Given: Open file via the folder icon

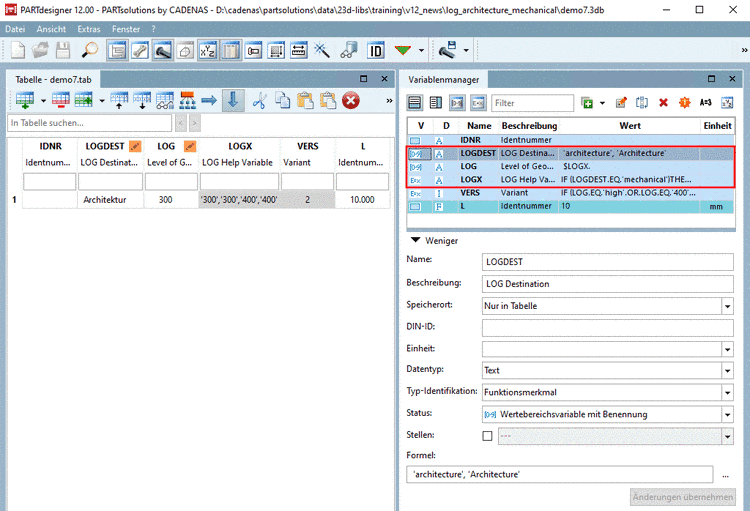Looking at the screenshot, I should [x=40, y=50].
